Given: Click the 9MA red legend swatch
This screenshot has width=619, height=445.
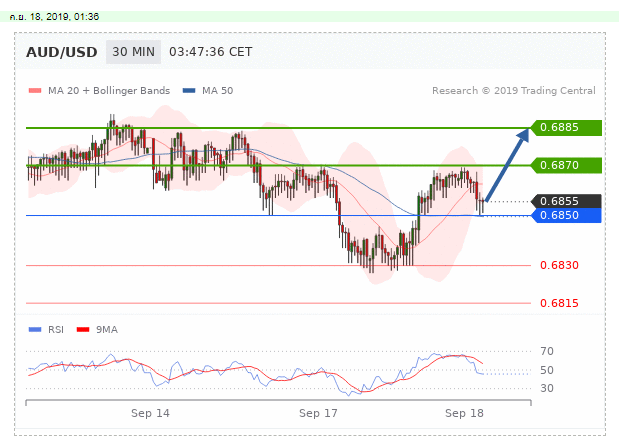Looking at the screenshot, I should tap(83, 330).
